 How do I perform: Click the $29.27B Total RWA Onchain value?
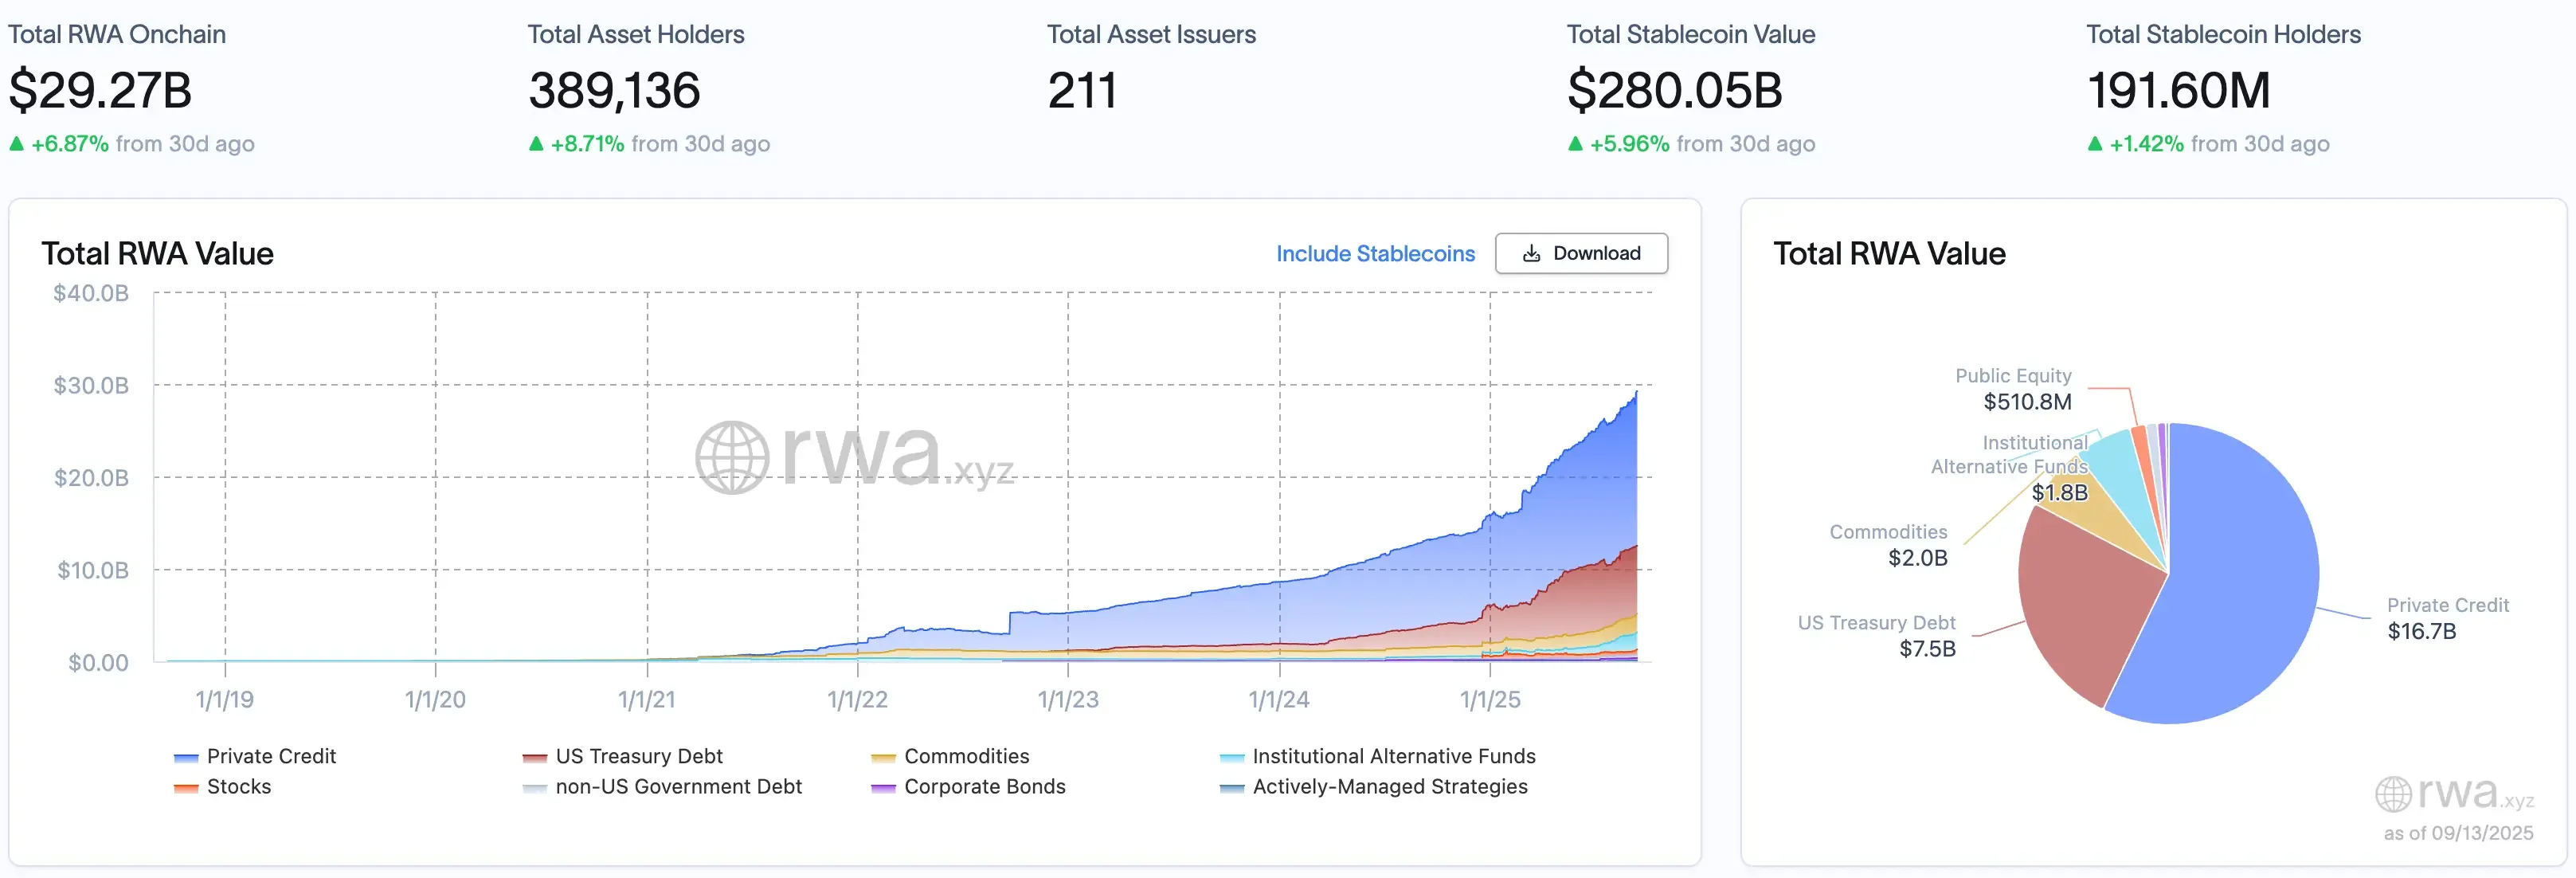pyautogui.click(x=100, y=91)
